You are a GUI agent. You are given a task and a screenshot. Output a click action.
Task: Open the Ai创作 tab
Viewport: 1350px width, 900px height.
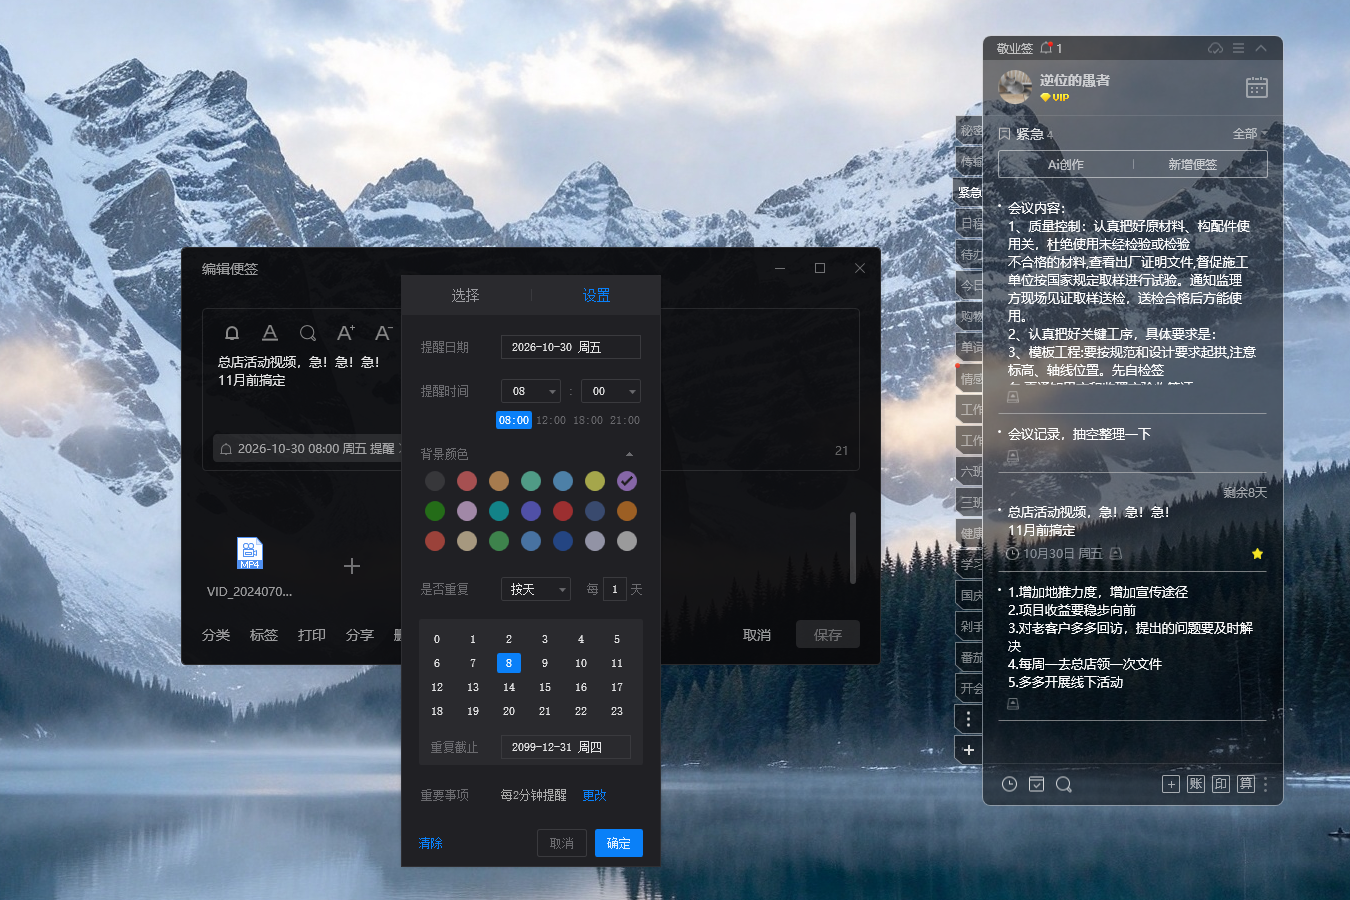coord(1066,164)
